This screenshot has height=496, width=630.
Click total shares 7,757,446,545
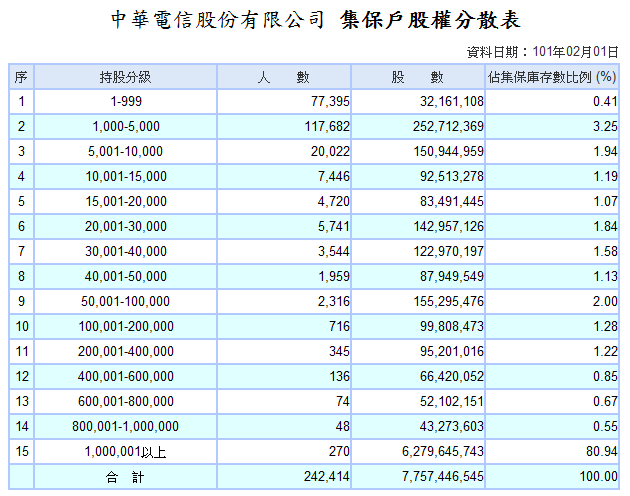pos(443,477)
